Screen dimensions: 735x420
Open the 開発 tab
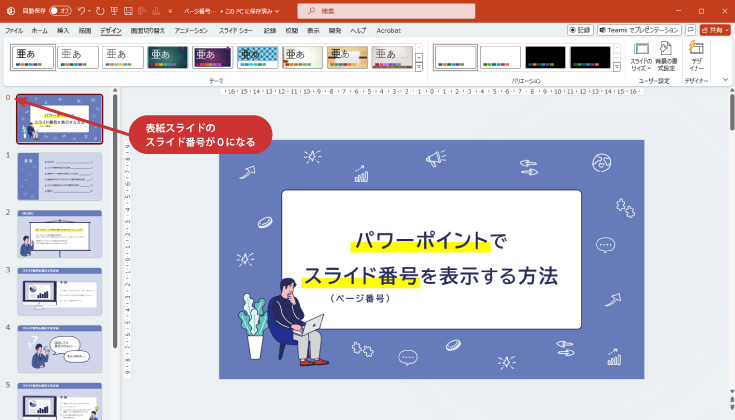pos(335,30)
